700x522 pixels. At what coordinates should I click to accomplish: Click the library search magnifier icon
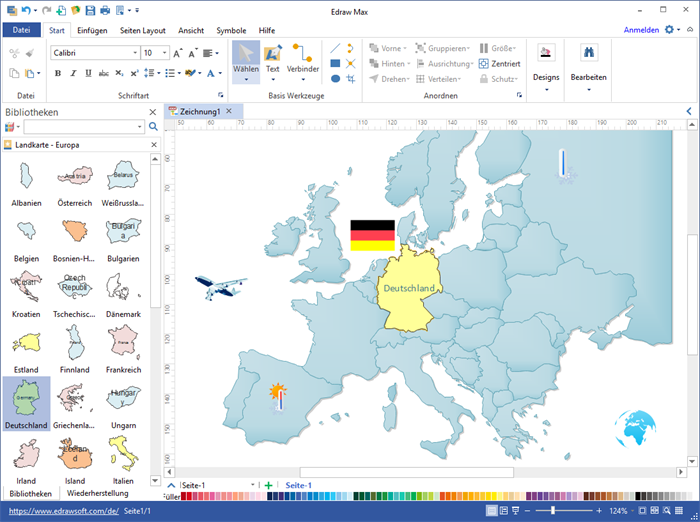153,127
